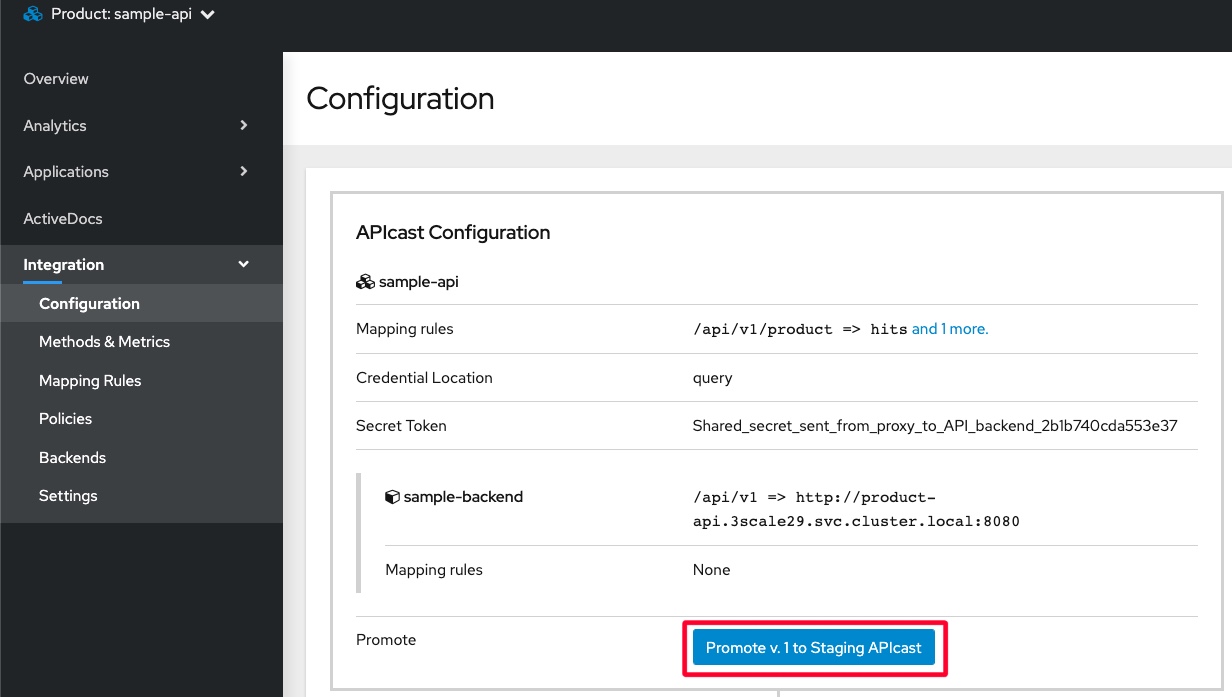
Task: Open ActiveDocs from the sidebar
Action: (x=63, y=218)
